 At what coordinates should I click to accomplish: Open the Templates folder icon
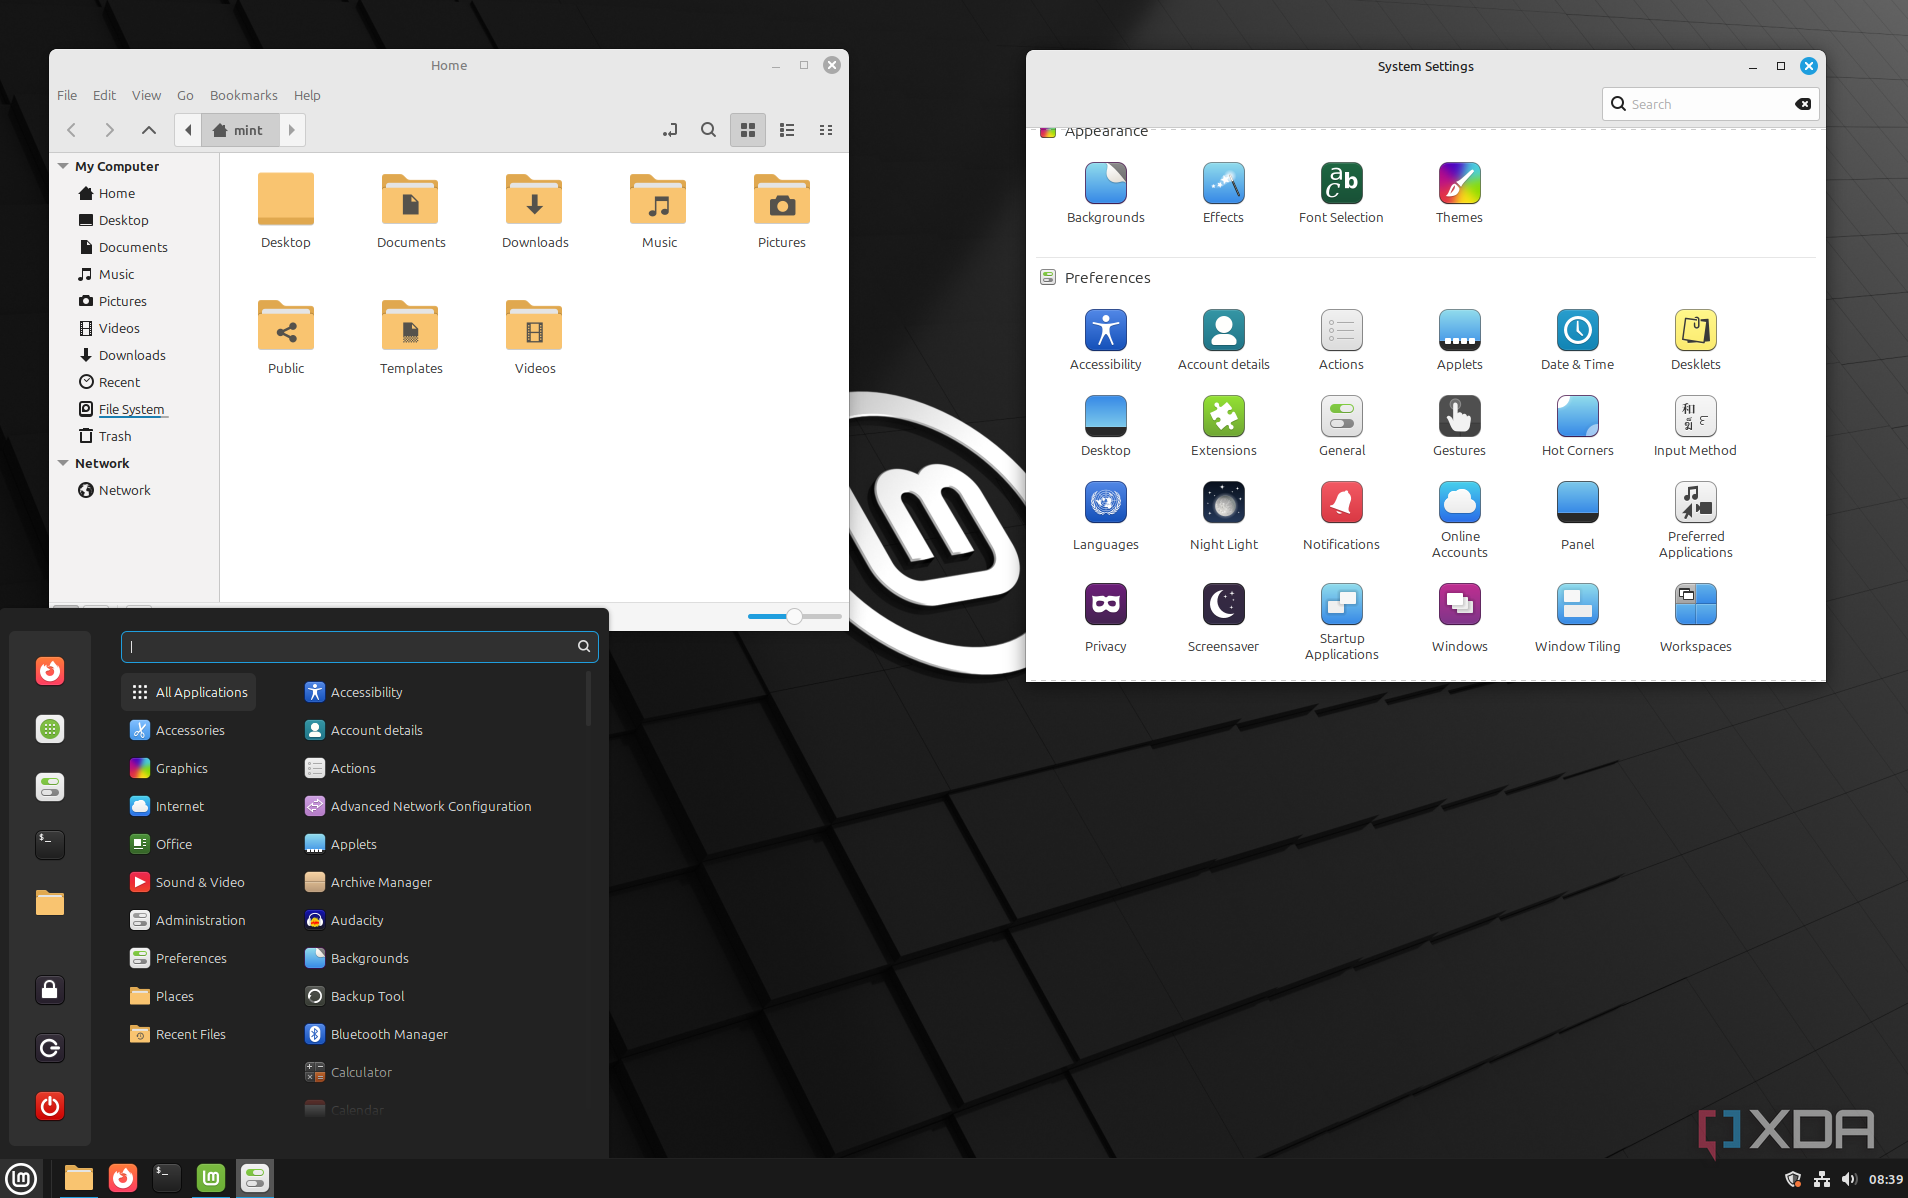(x=410, y=336)
